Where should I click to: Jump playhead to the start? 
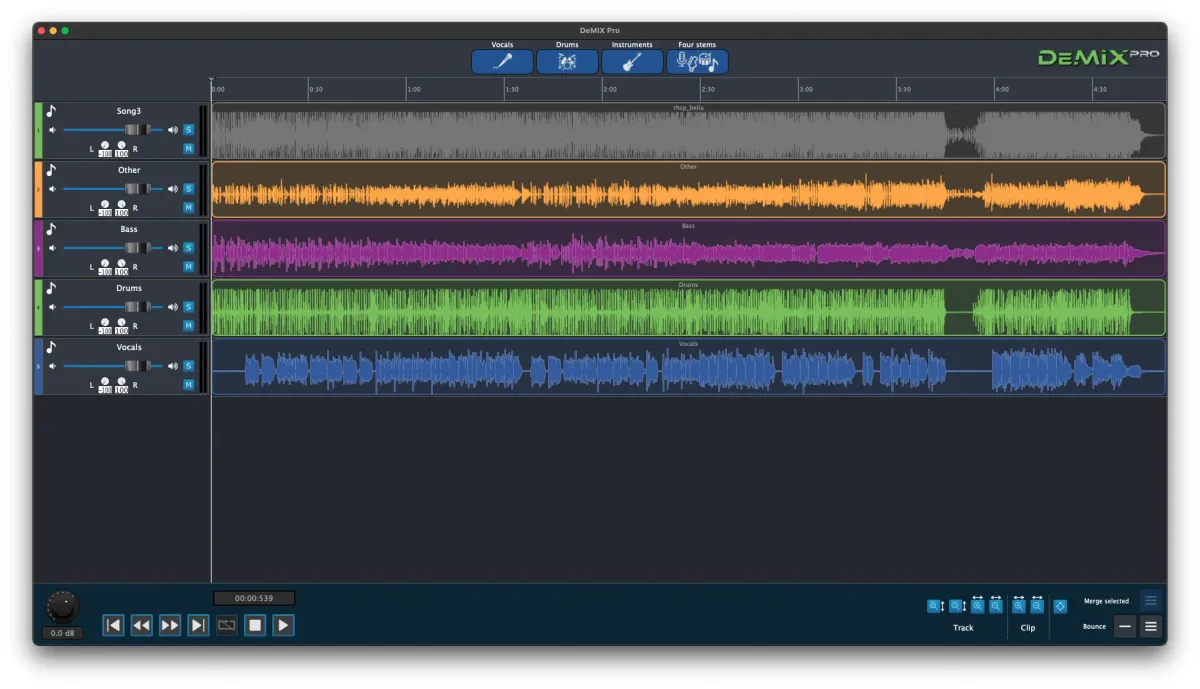pyautogui.click(x=113, y=625)
